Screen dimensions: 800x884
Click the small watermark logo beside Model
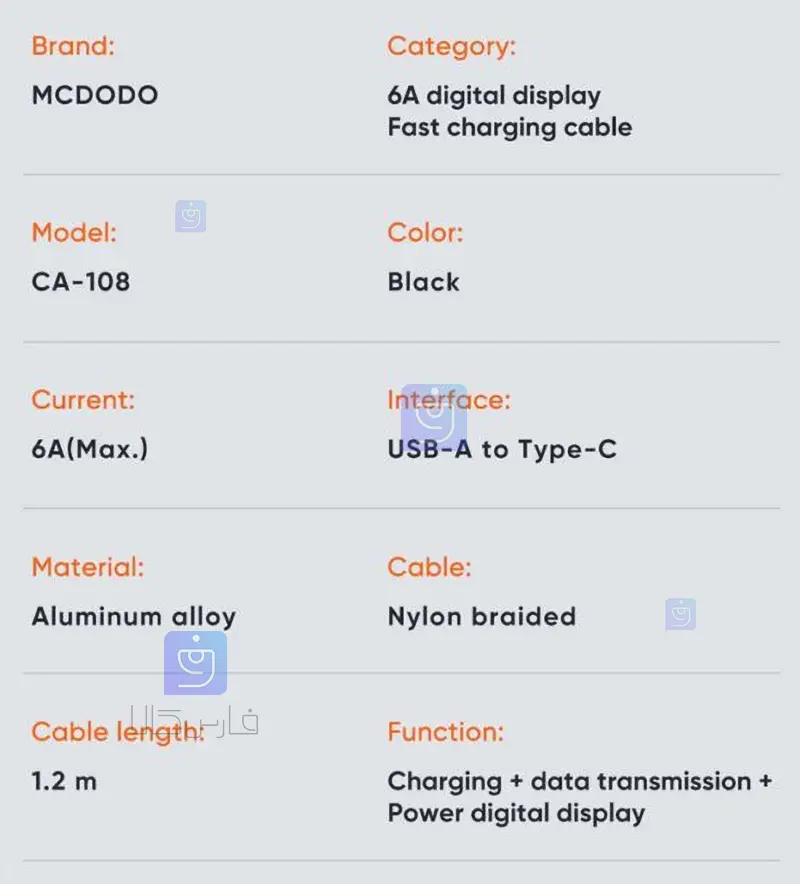(190, 216)
